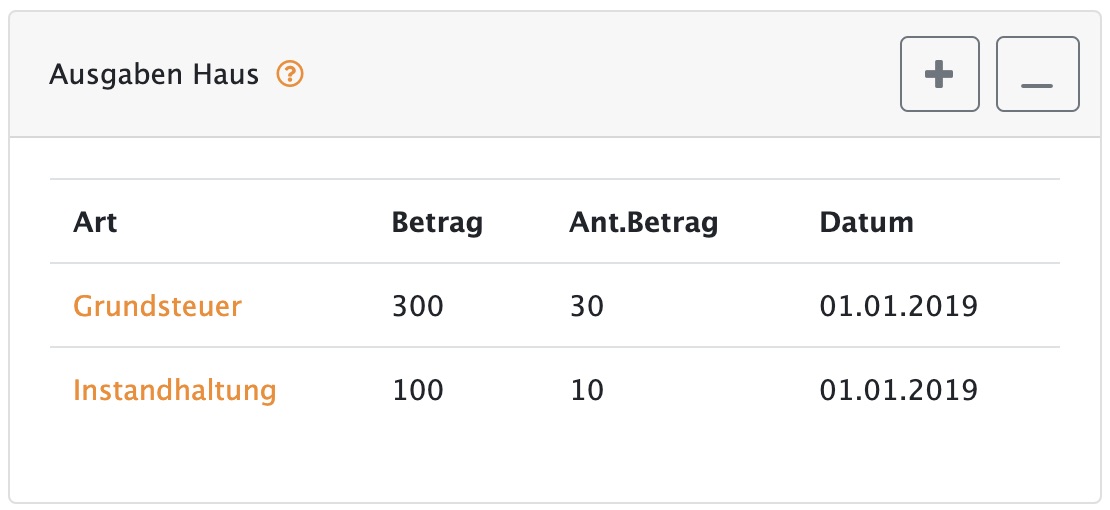
Task: Click the Ausgaben Haus panel title
Action: click(154, 74)
